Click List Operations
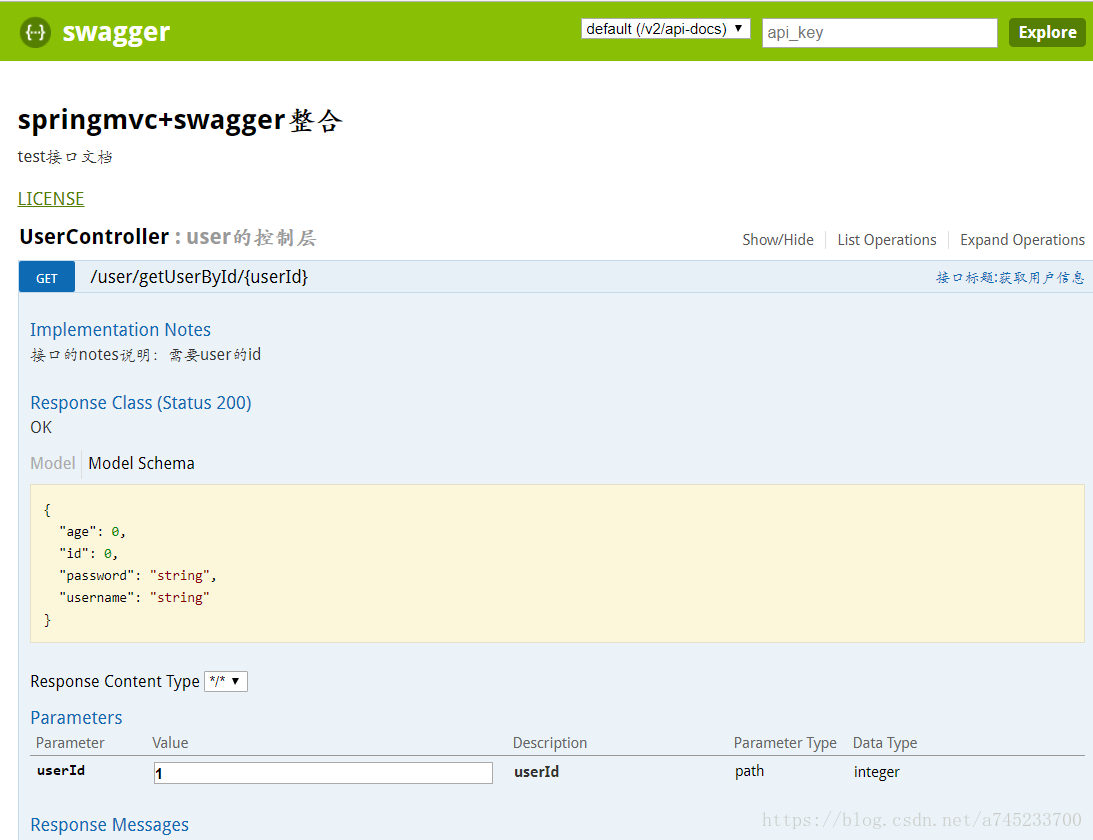The width and height of the screenshot is (1093, 840). 886,240
